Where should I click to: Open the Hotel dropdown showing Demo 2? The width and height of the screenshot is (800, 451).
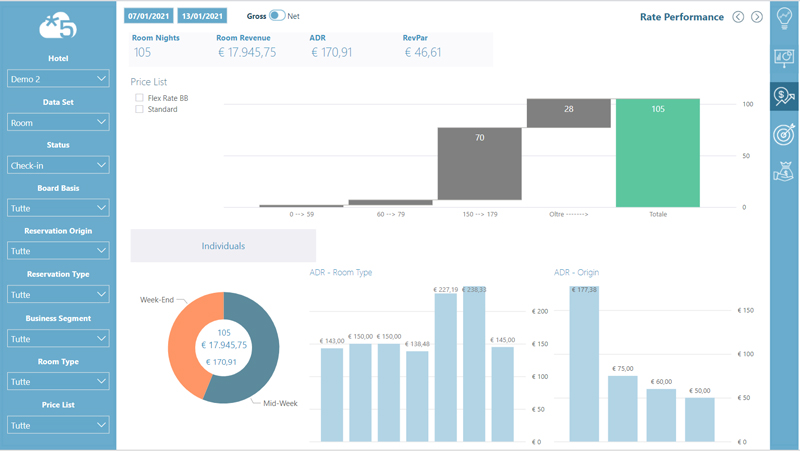[58, 79]
